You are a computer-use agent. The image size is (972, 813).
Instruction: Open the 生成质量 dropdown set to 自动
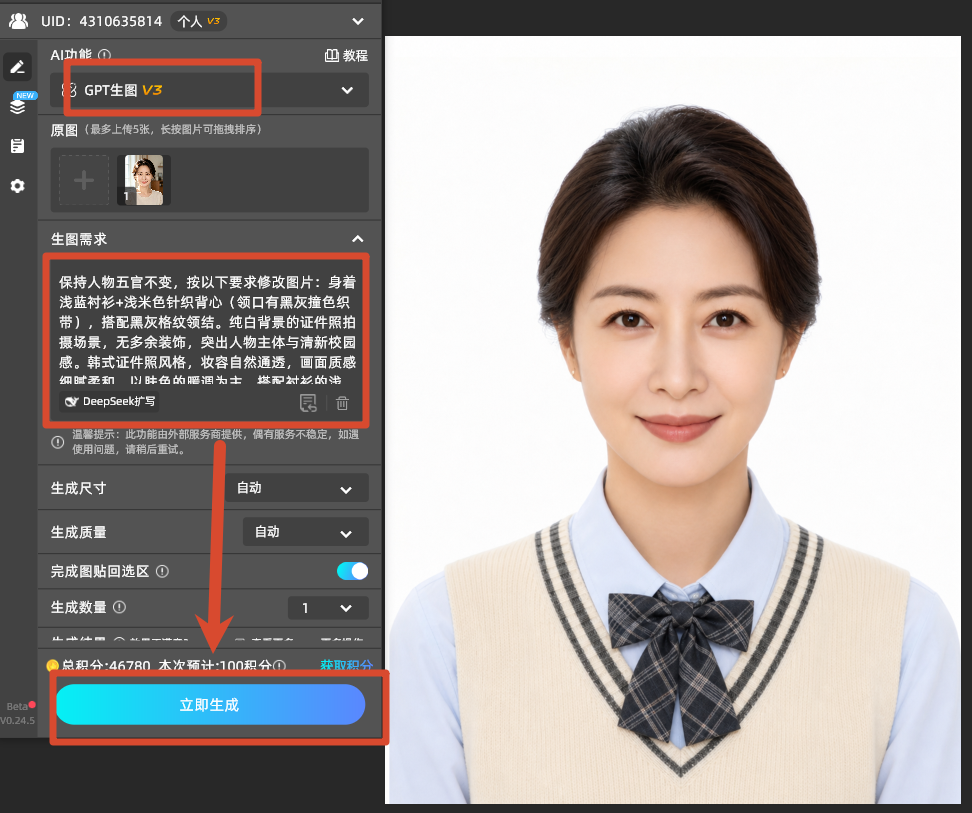point(306,532)
